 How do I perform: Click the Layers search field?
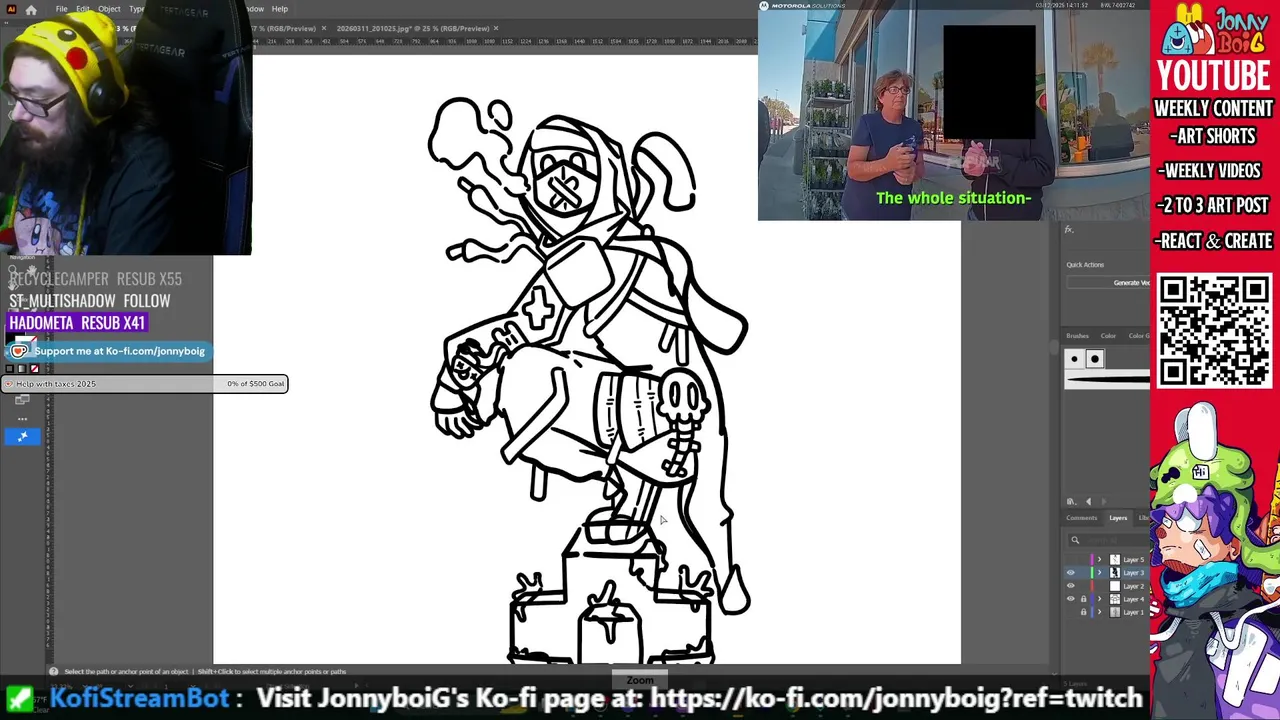coord(1108,540)
